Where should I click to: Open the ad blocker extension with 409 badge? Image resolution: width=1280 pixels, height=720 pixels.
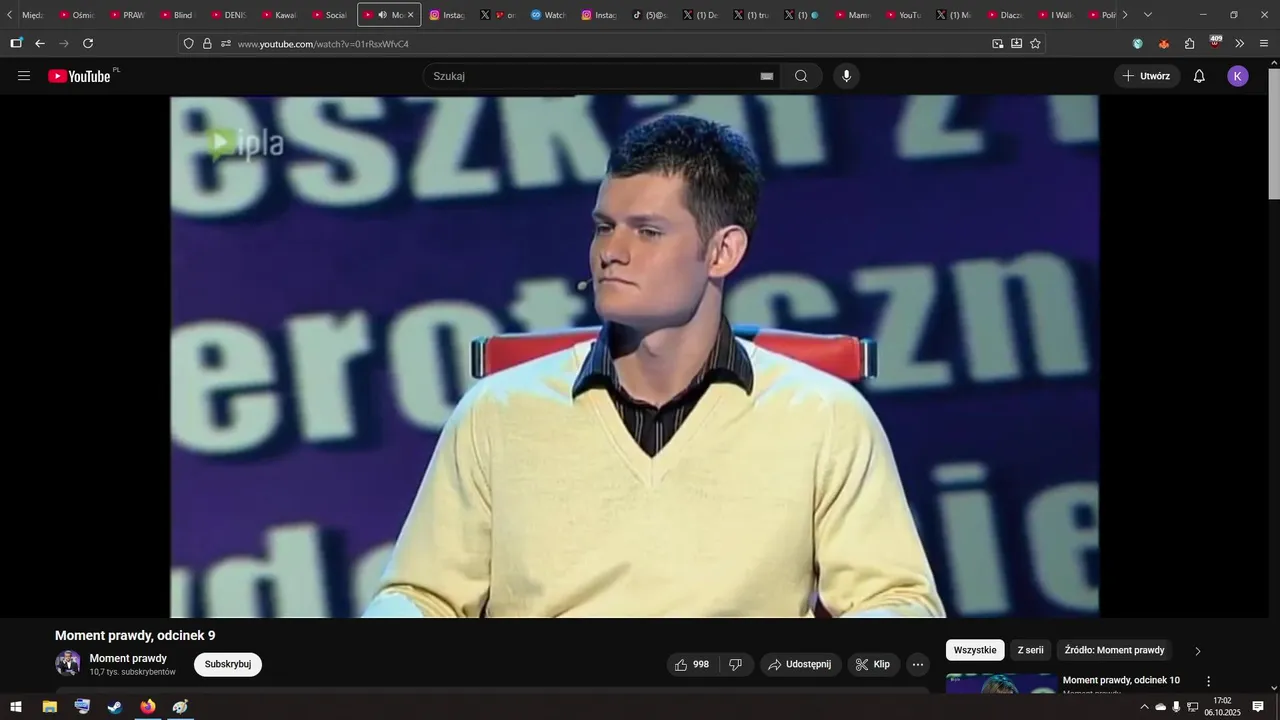coord(1215,42)
